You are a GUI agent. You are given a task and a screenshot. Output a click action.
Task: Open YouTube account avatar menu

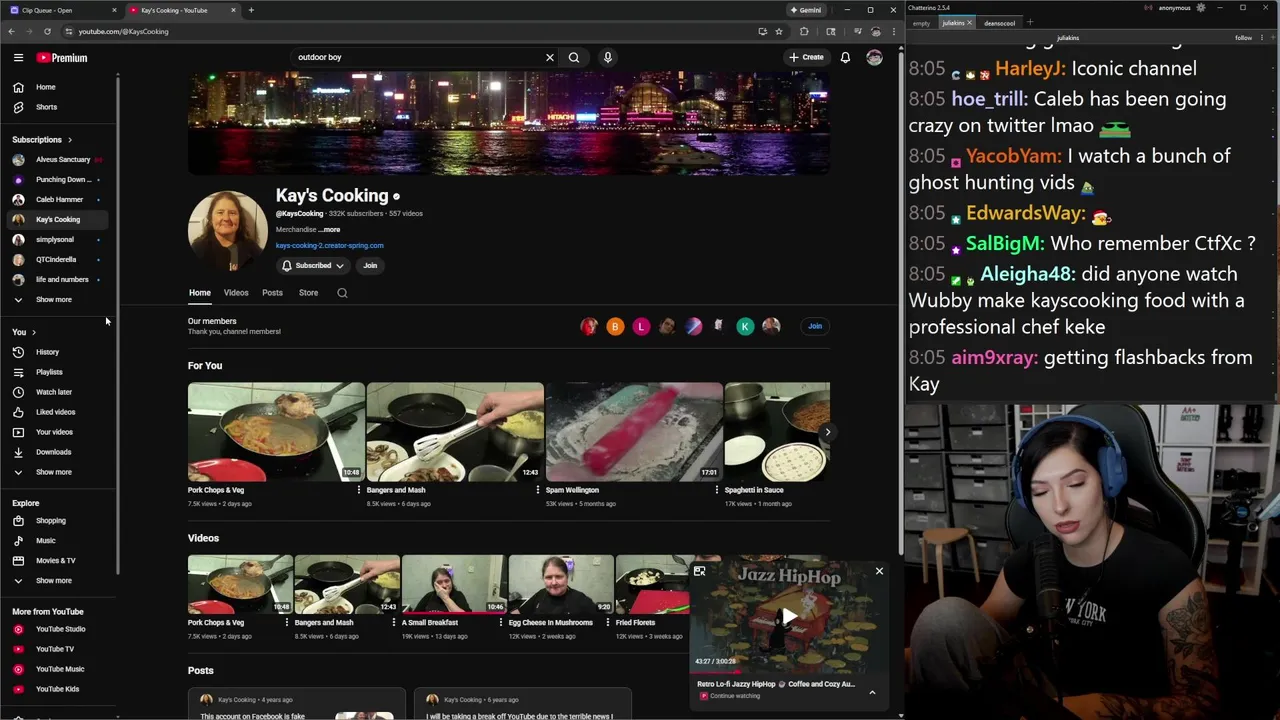[874, 57]
